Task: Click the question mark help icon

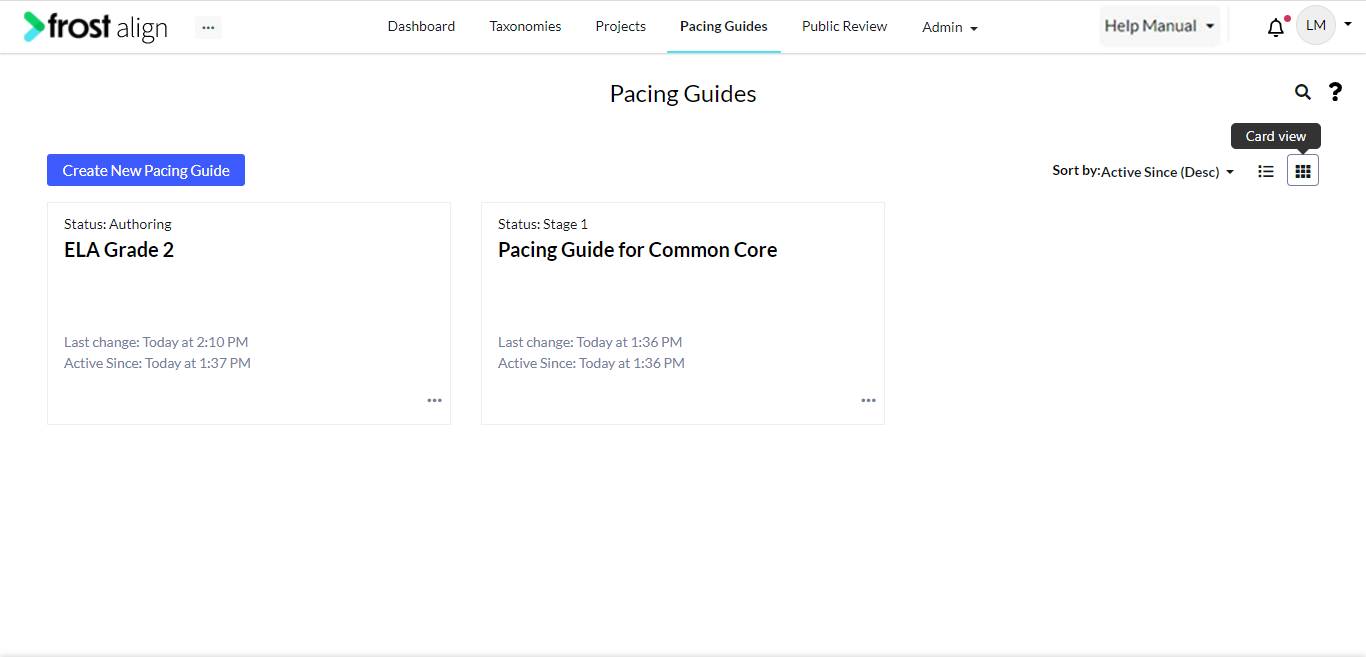Action: coord(1335,92)
